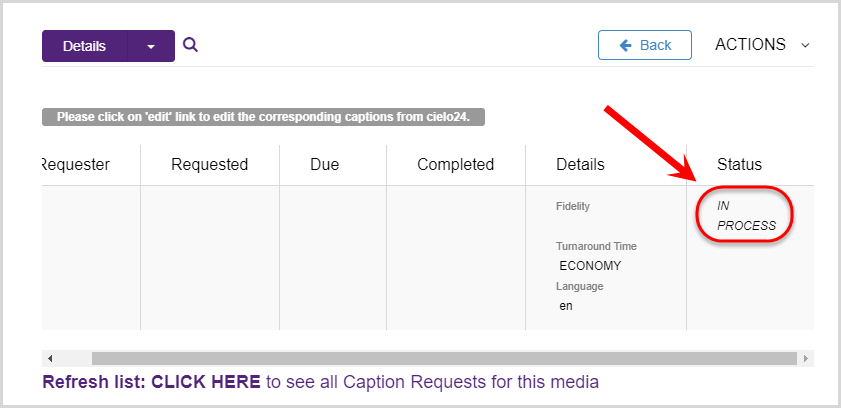The image size is (841, 408).
Task: Select the Status column header
Action: coord(739,165)
